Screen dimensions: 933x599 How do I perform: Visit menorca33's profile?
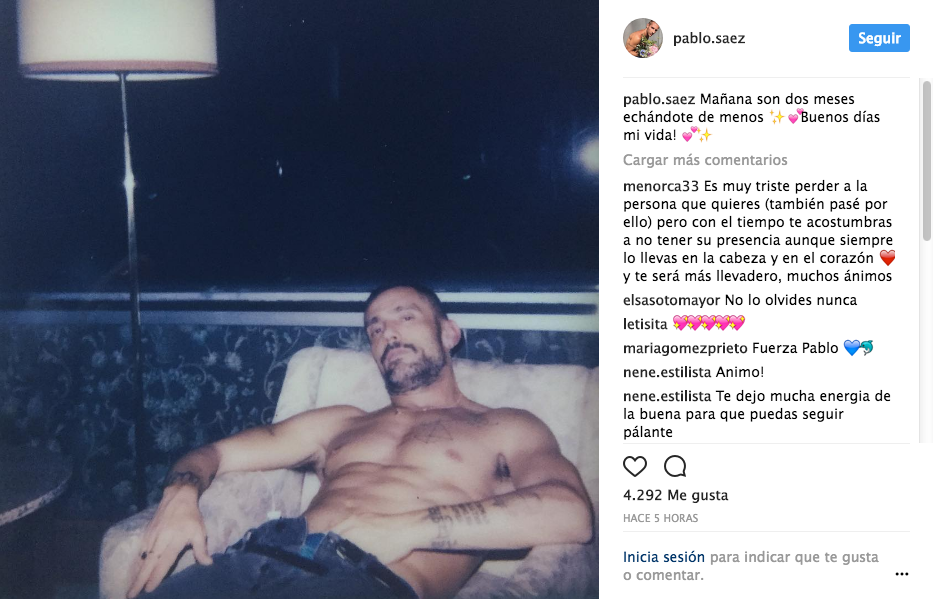(661, 186)
